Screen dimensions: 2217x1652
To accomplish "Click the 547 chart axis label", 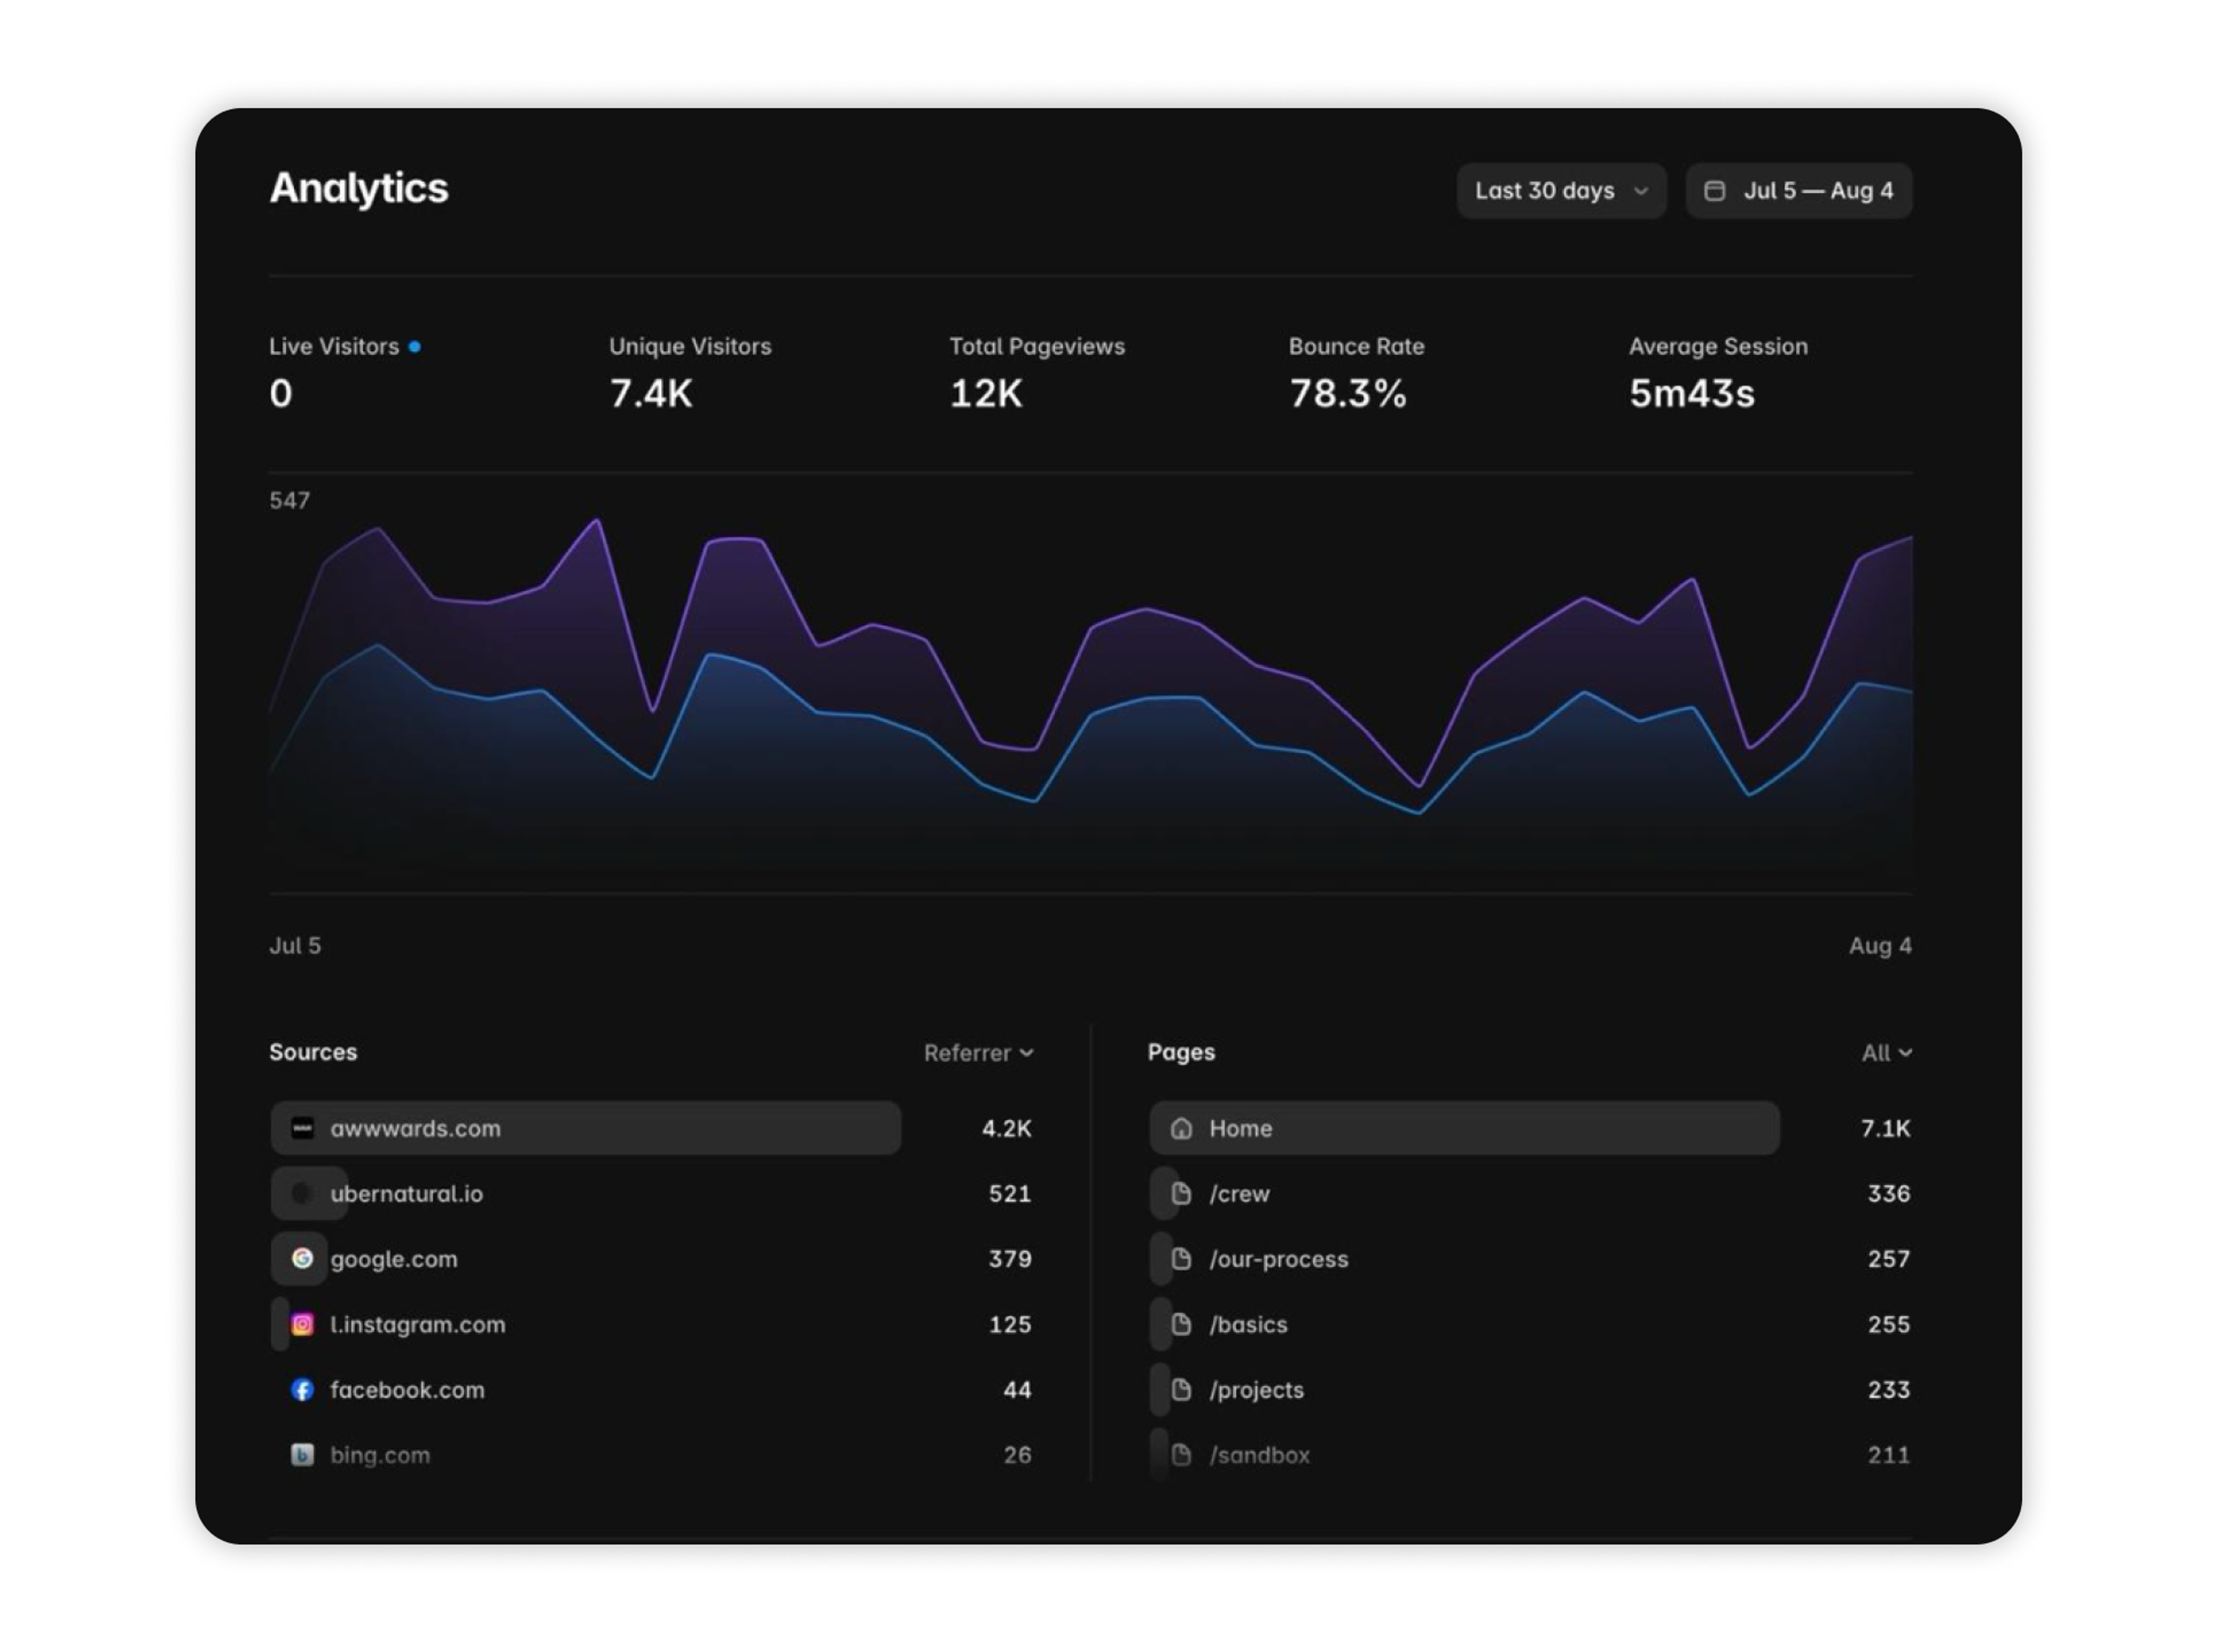I will click(x=290, y=500).
